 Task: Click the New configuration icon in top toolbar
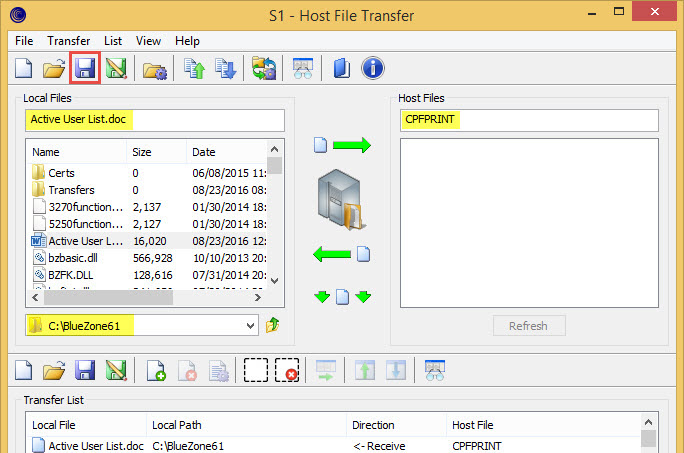pos(24,68)
